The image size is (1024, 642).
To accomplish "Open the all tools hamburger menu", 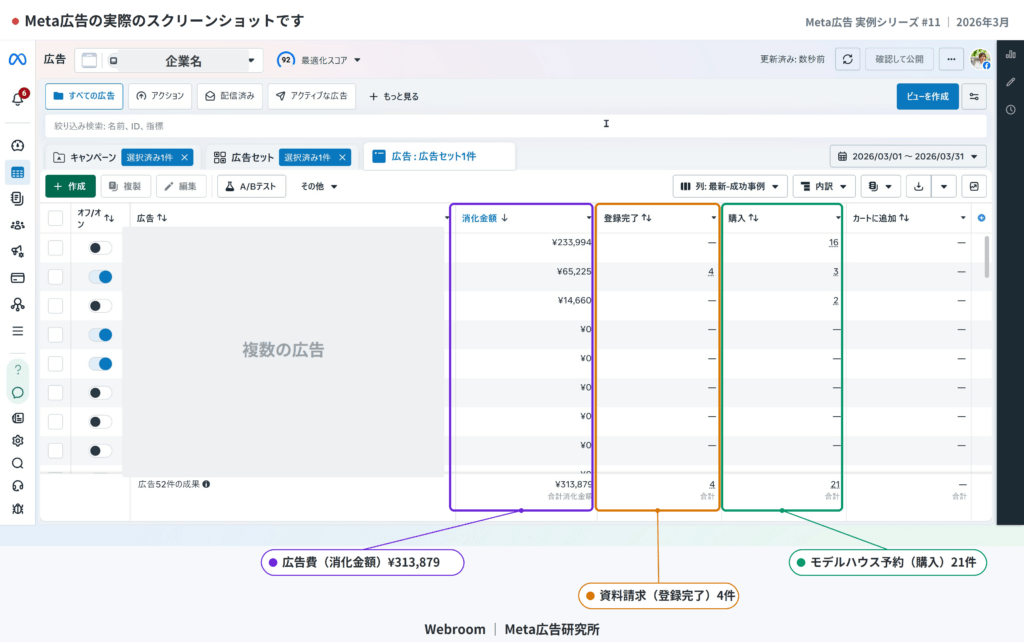I will click(x=18, y=331).
